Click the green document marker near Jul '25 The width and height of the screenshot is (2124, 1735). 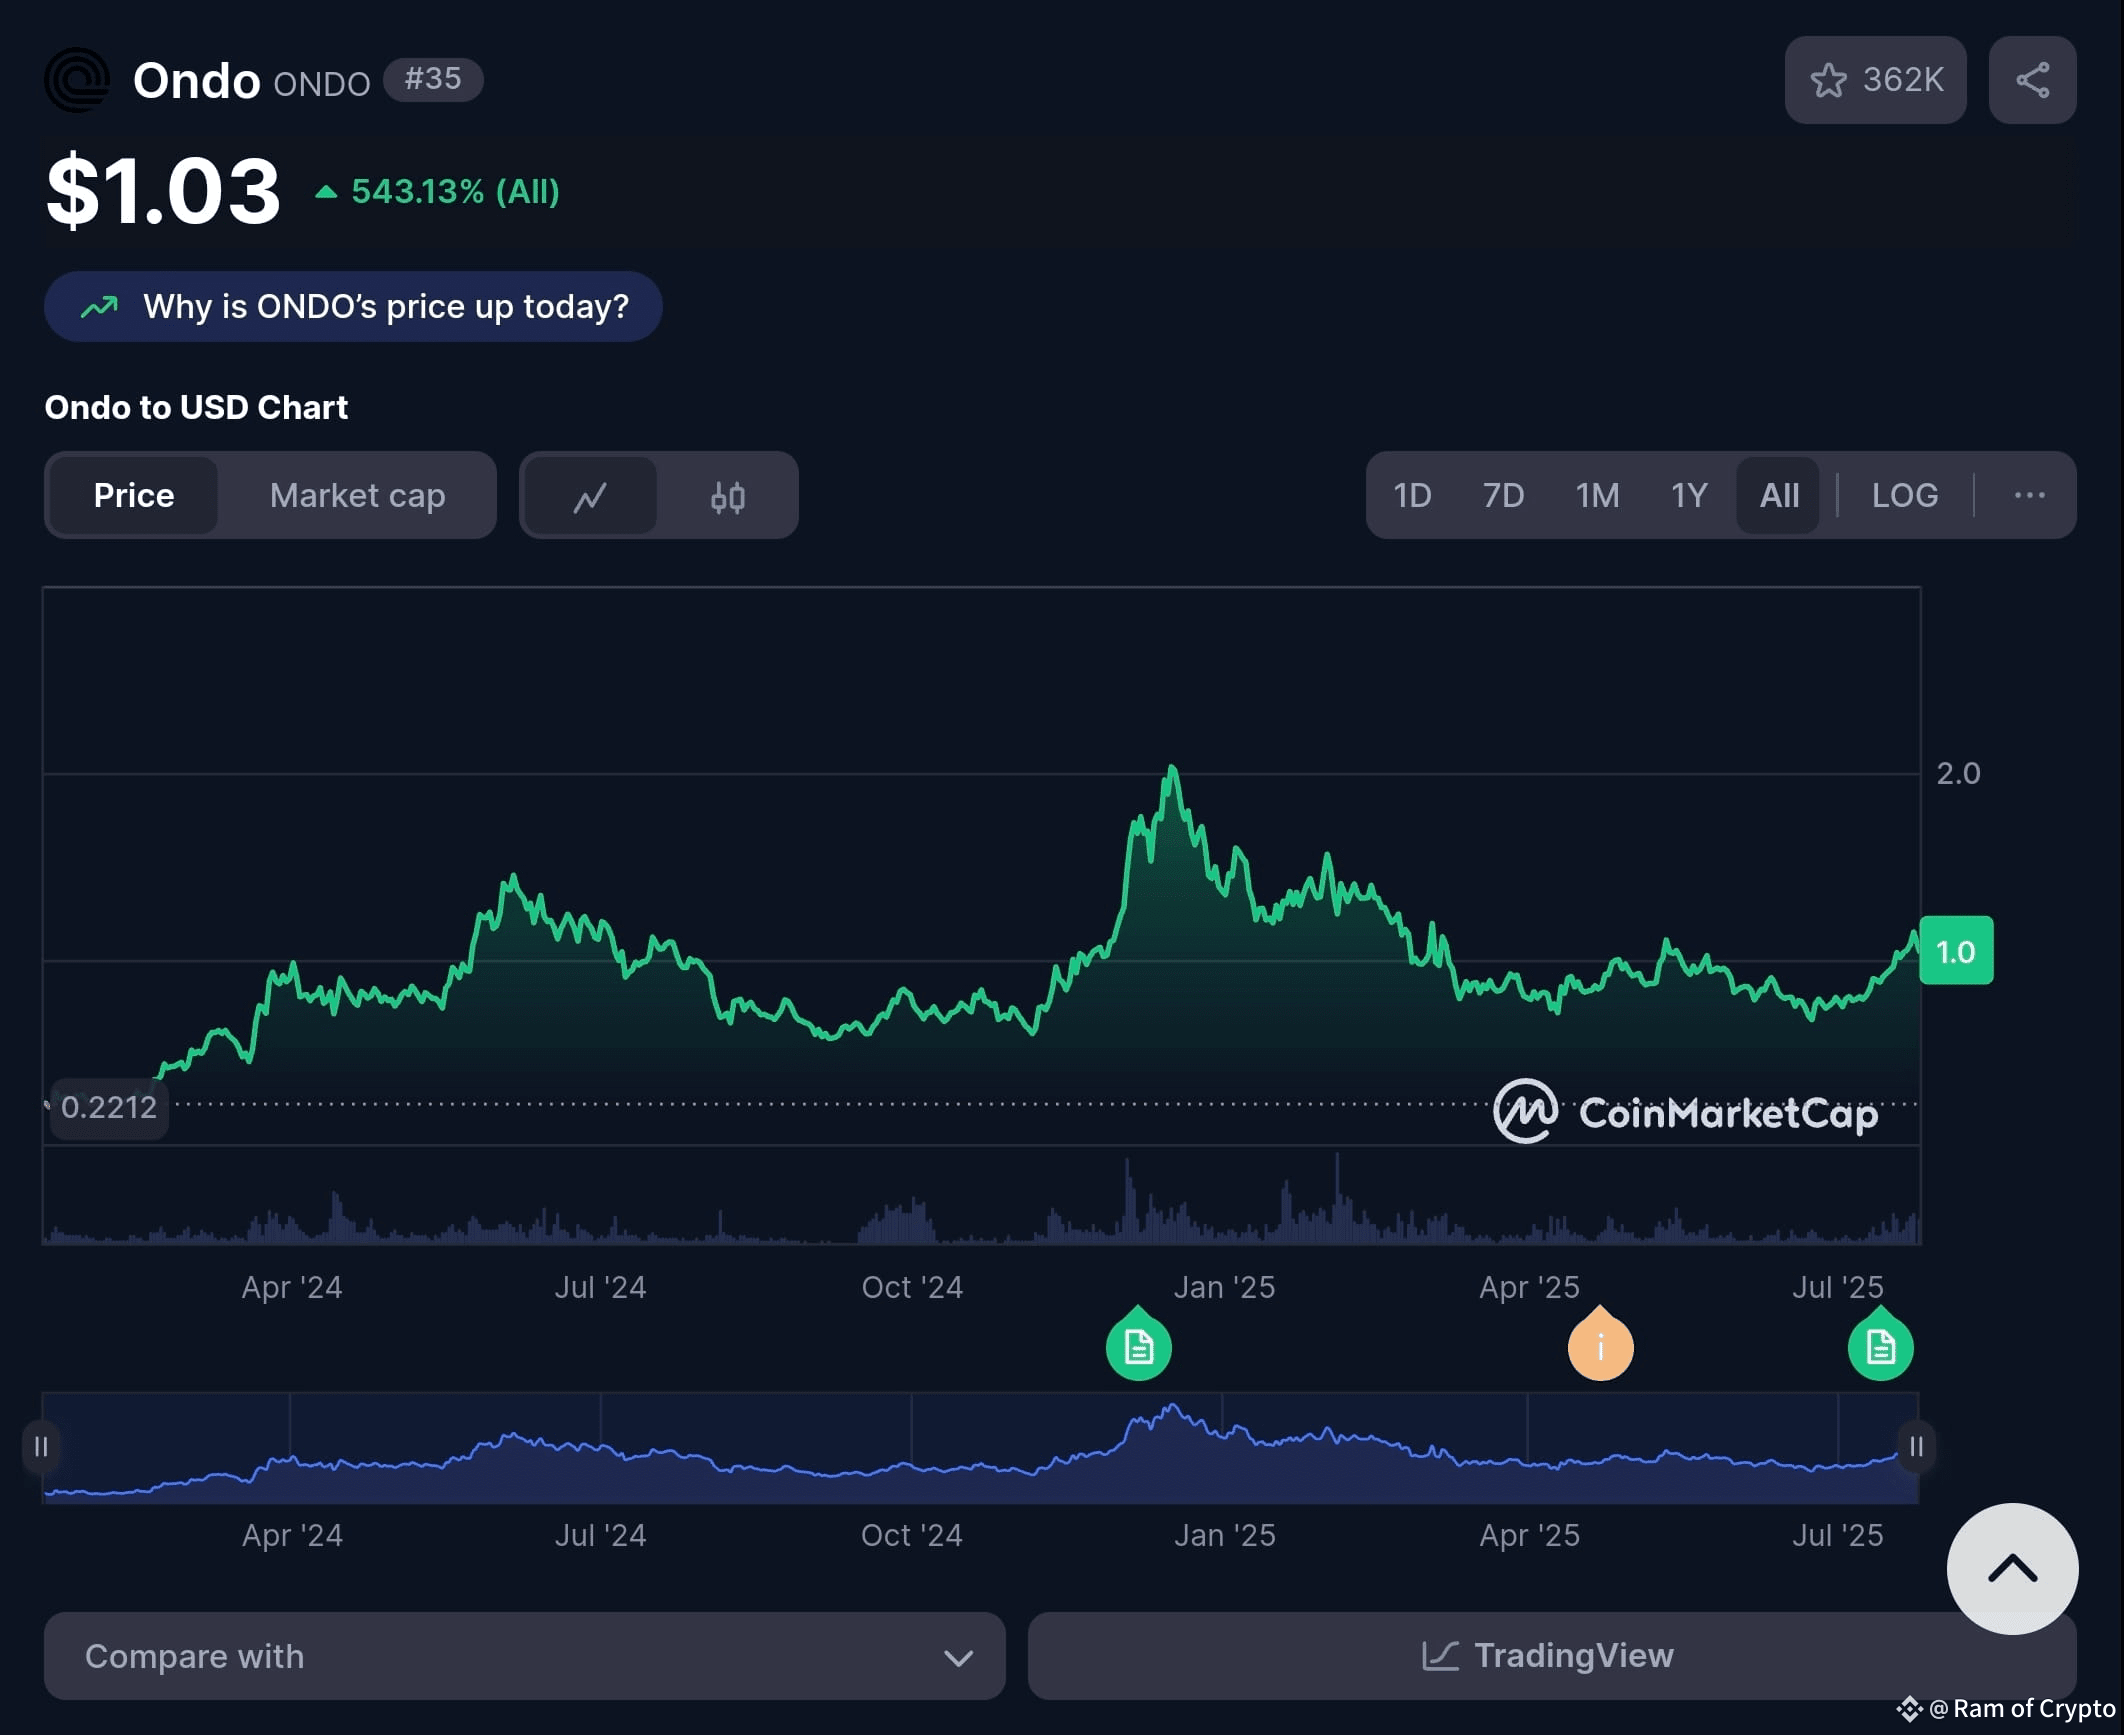[x=1880, y=1345]
